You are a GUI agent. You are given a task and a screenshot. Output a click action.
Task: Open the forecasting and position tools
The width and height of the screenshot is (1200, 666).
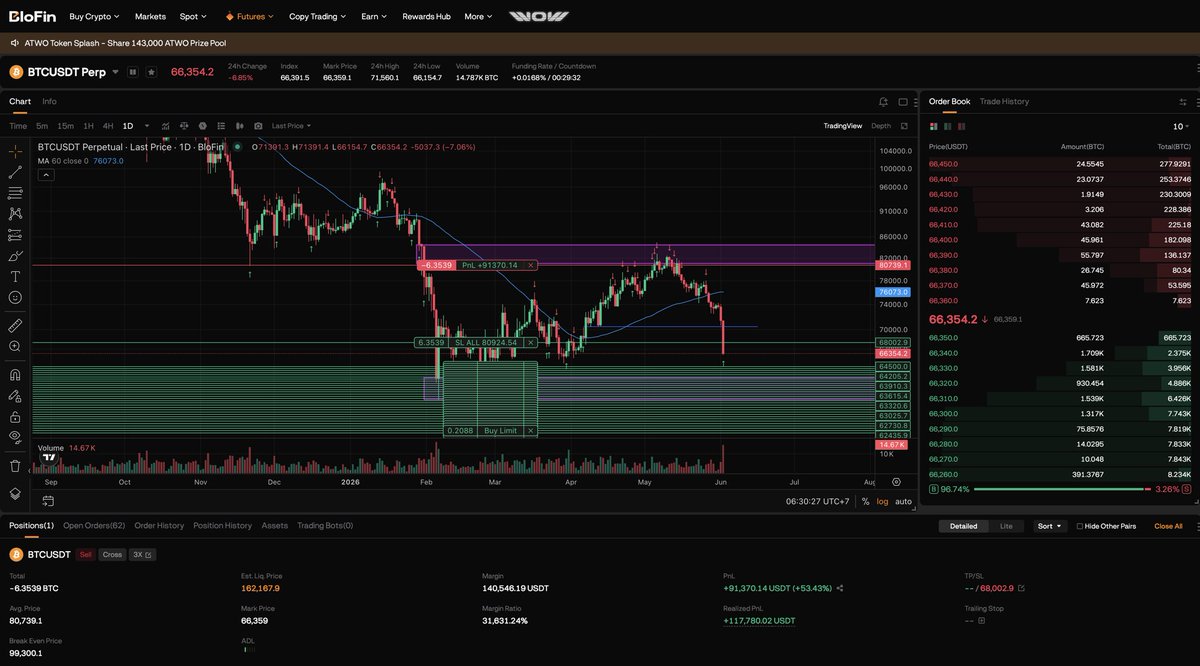coord(15,235)
